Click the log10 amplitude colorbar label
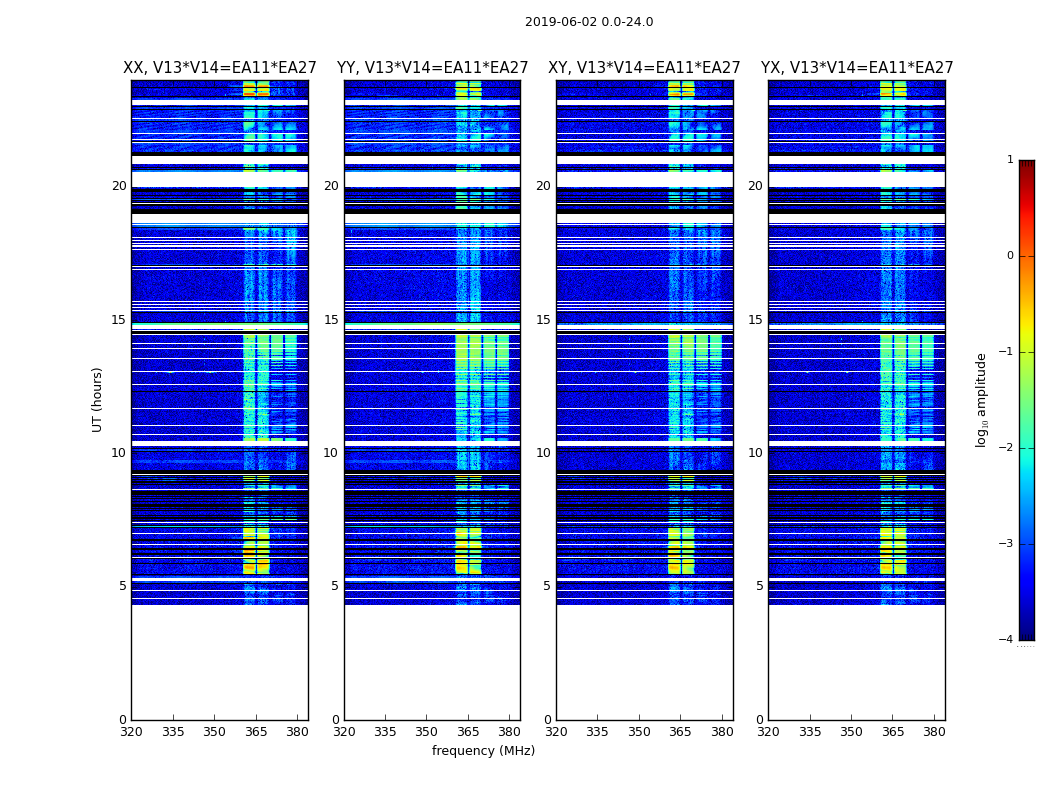Viewport: 1050px width, 800px height. click(x=981, y=400)
